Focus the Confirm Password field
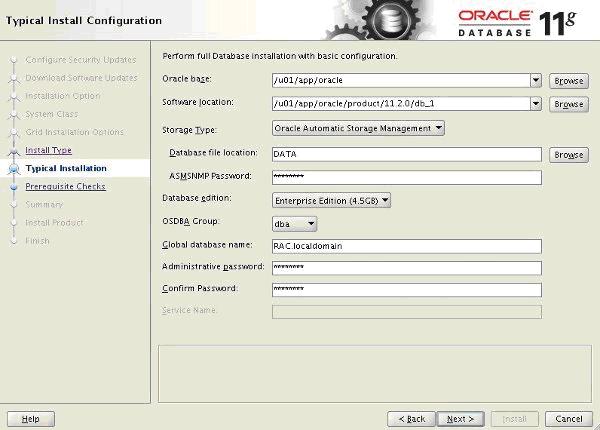 407,290
